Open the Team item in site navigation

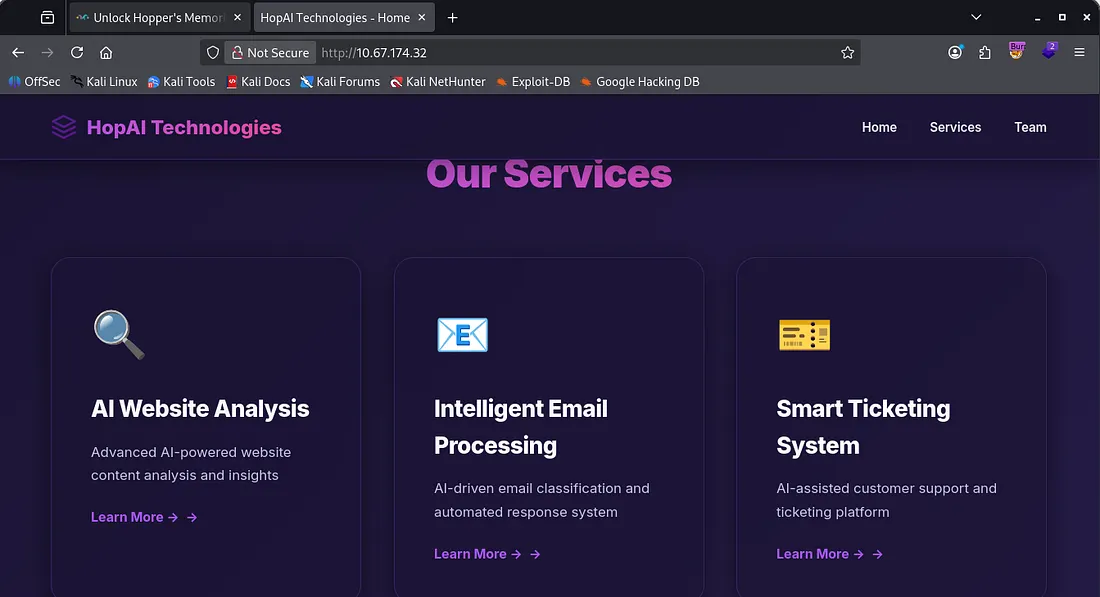[x=1030, y=127]
